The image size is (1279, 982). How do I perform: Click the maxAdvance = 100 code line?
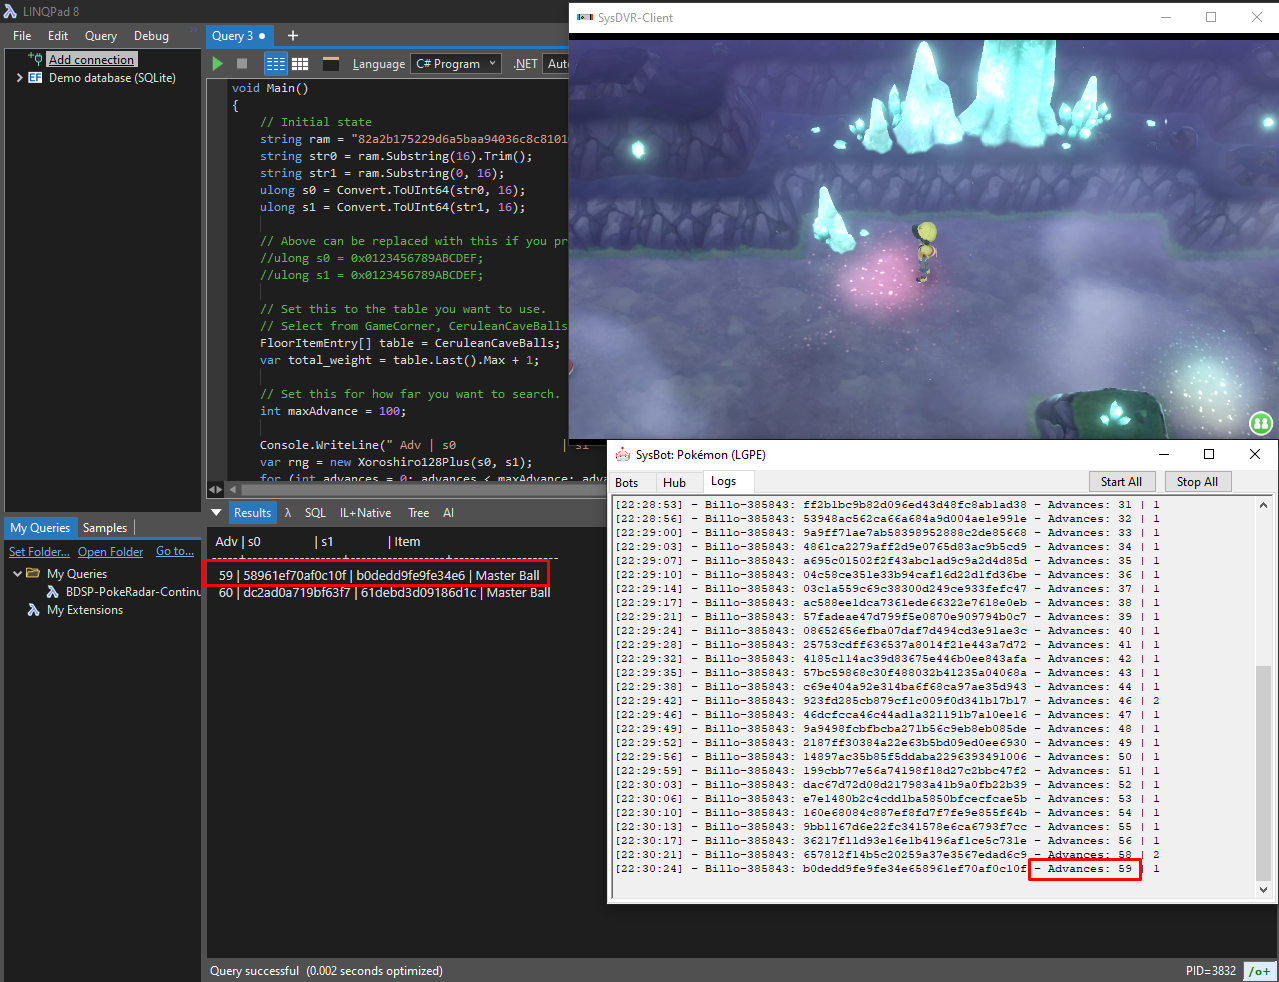[x=333, y=411]
